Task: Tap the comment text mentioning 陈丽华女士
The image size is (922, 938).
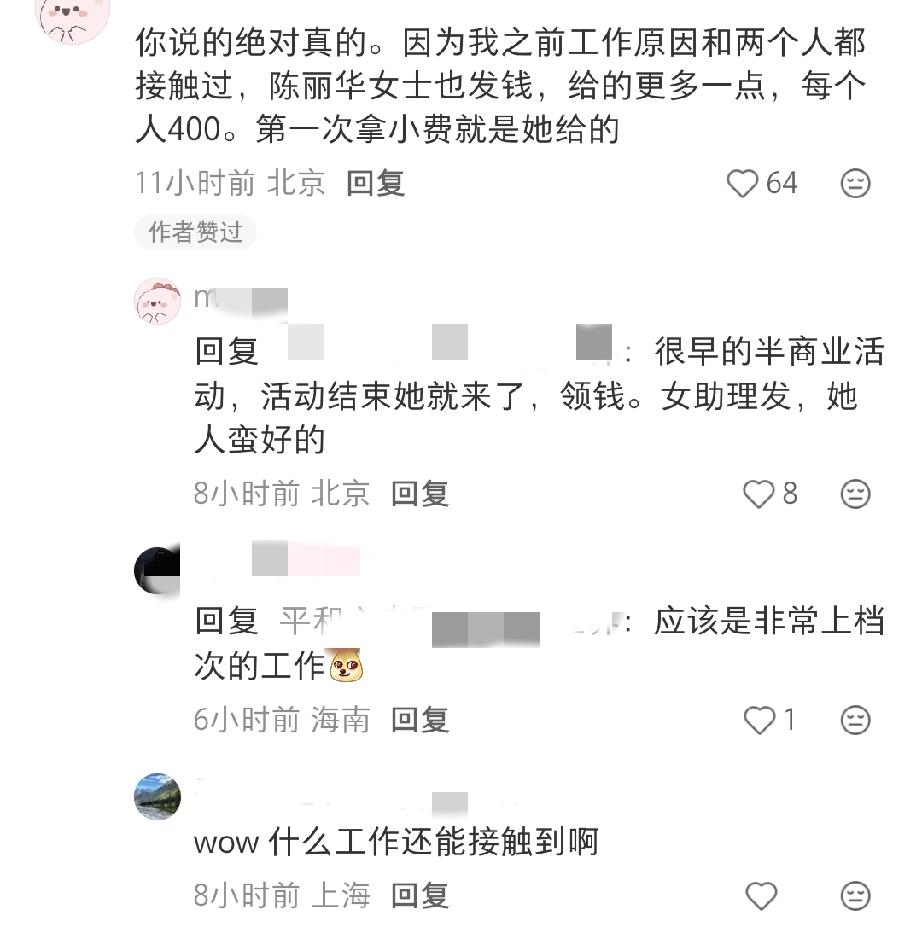Action: tap(500, 86)
